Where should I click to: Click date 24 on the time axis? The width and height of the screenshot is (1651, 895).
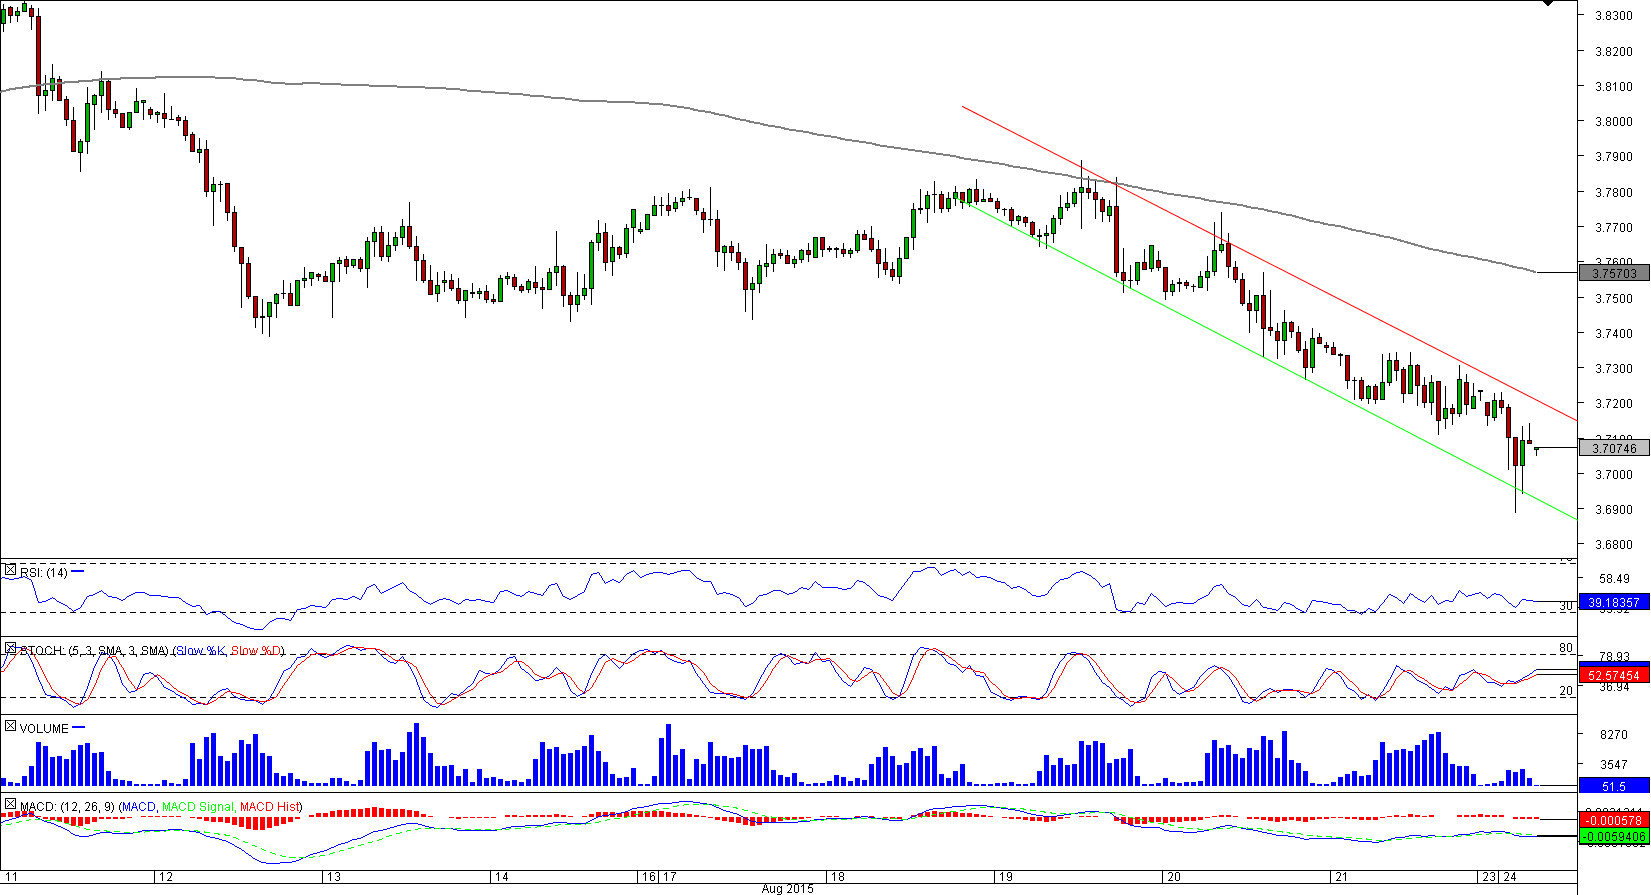coord(1510,877)
